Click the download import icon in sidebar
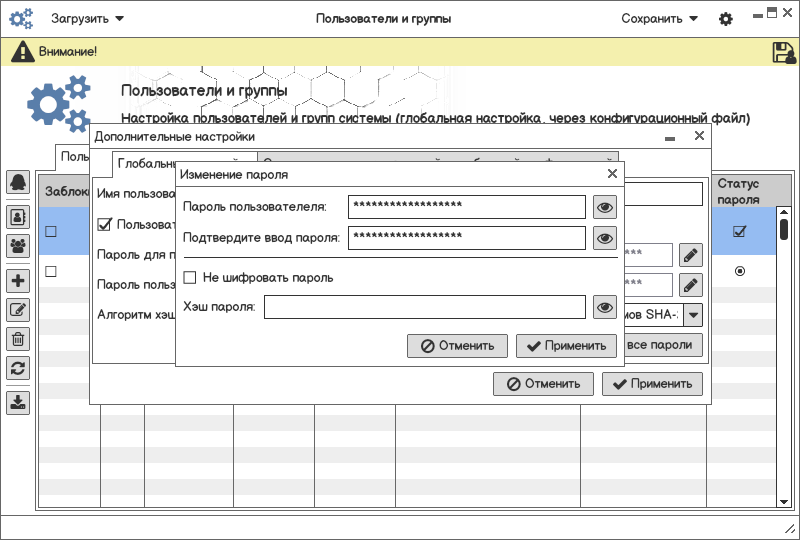This screenshot has height=540, width=800. 18,402
